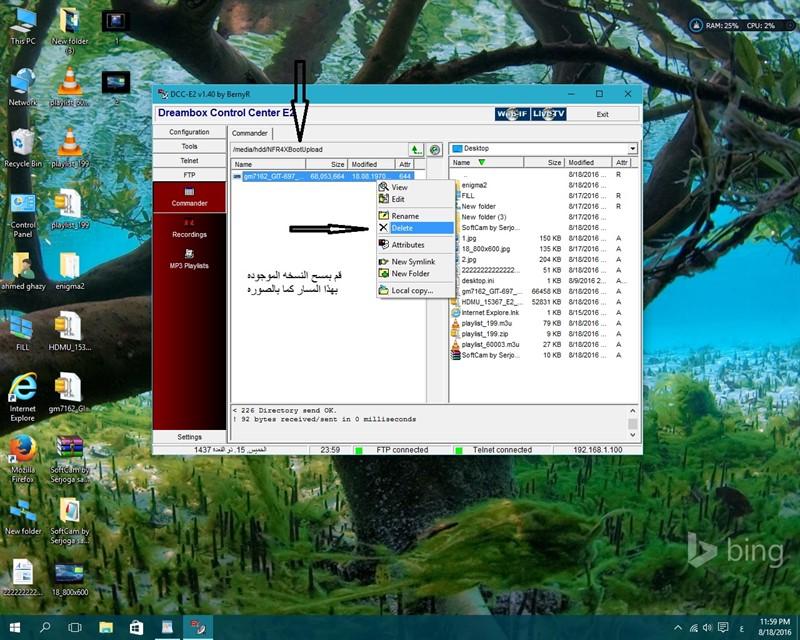Sort the local panel by Modified column

[x=589, y=162]
